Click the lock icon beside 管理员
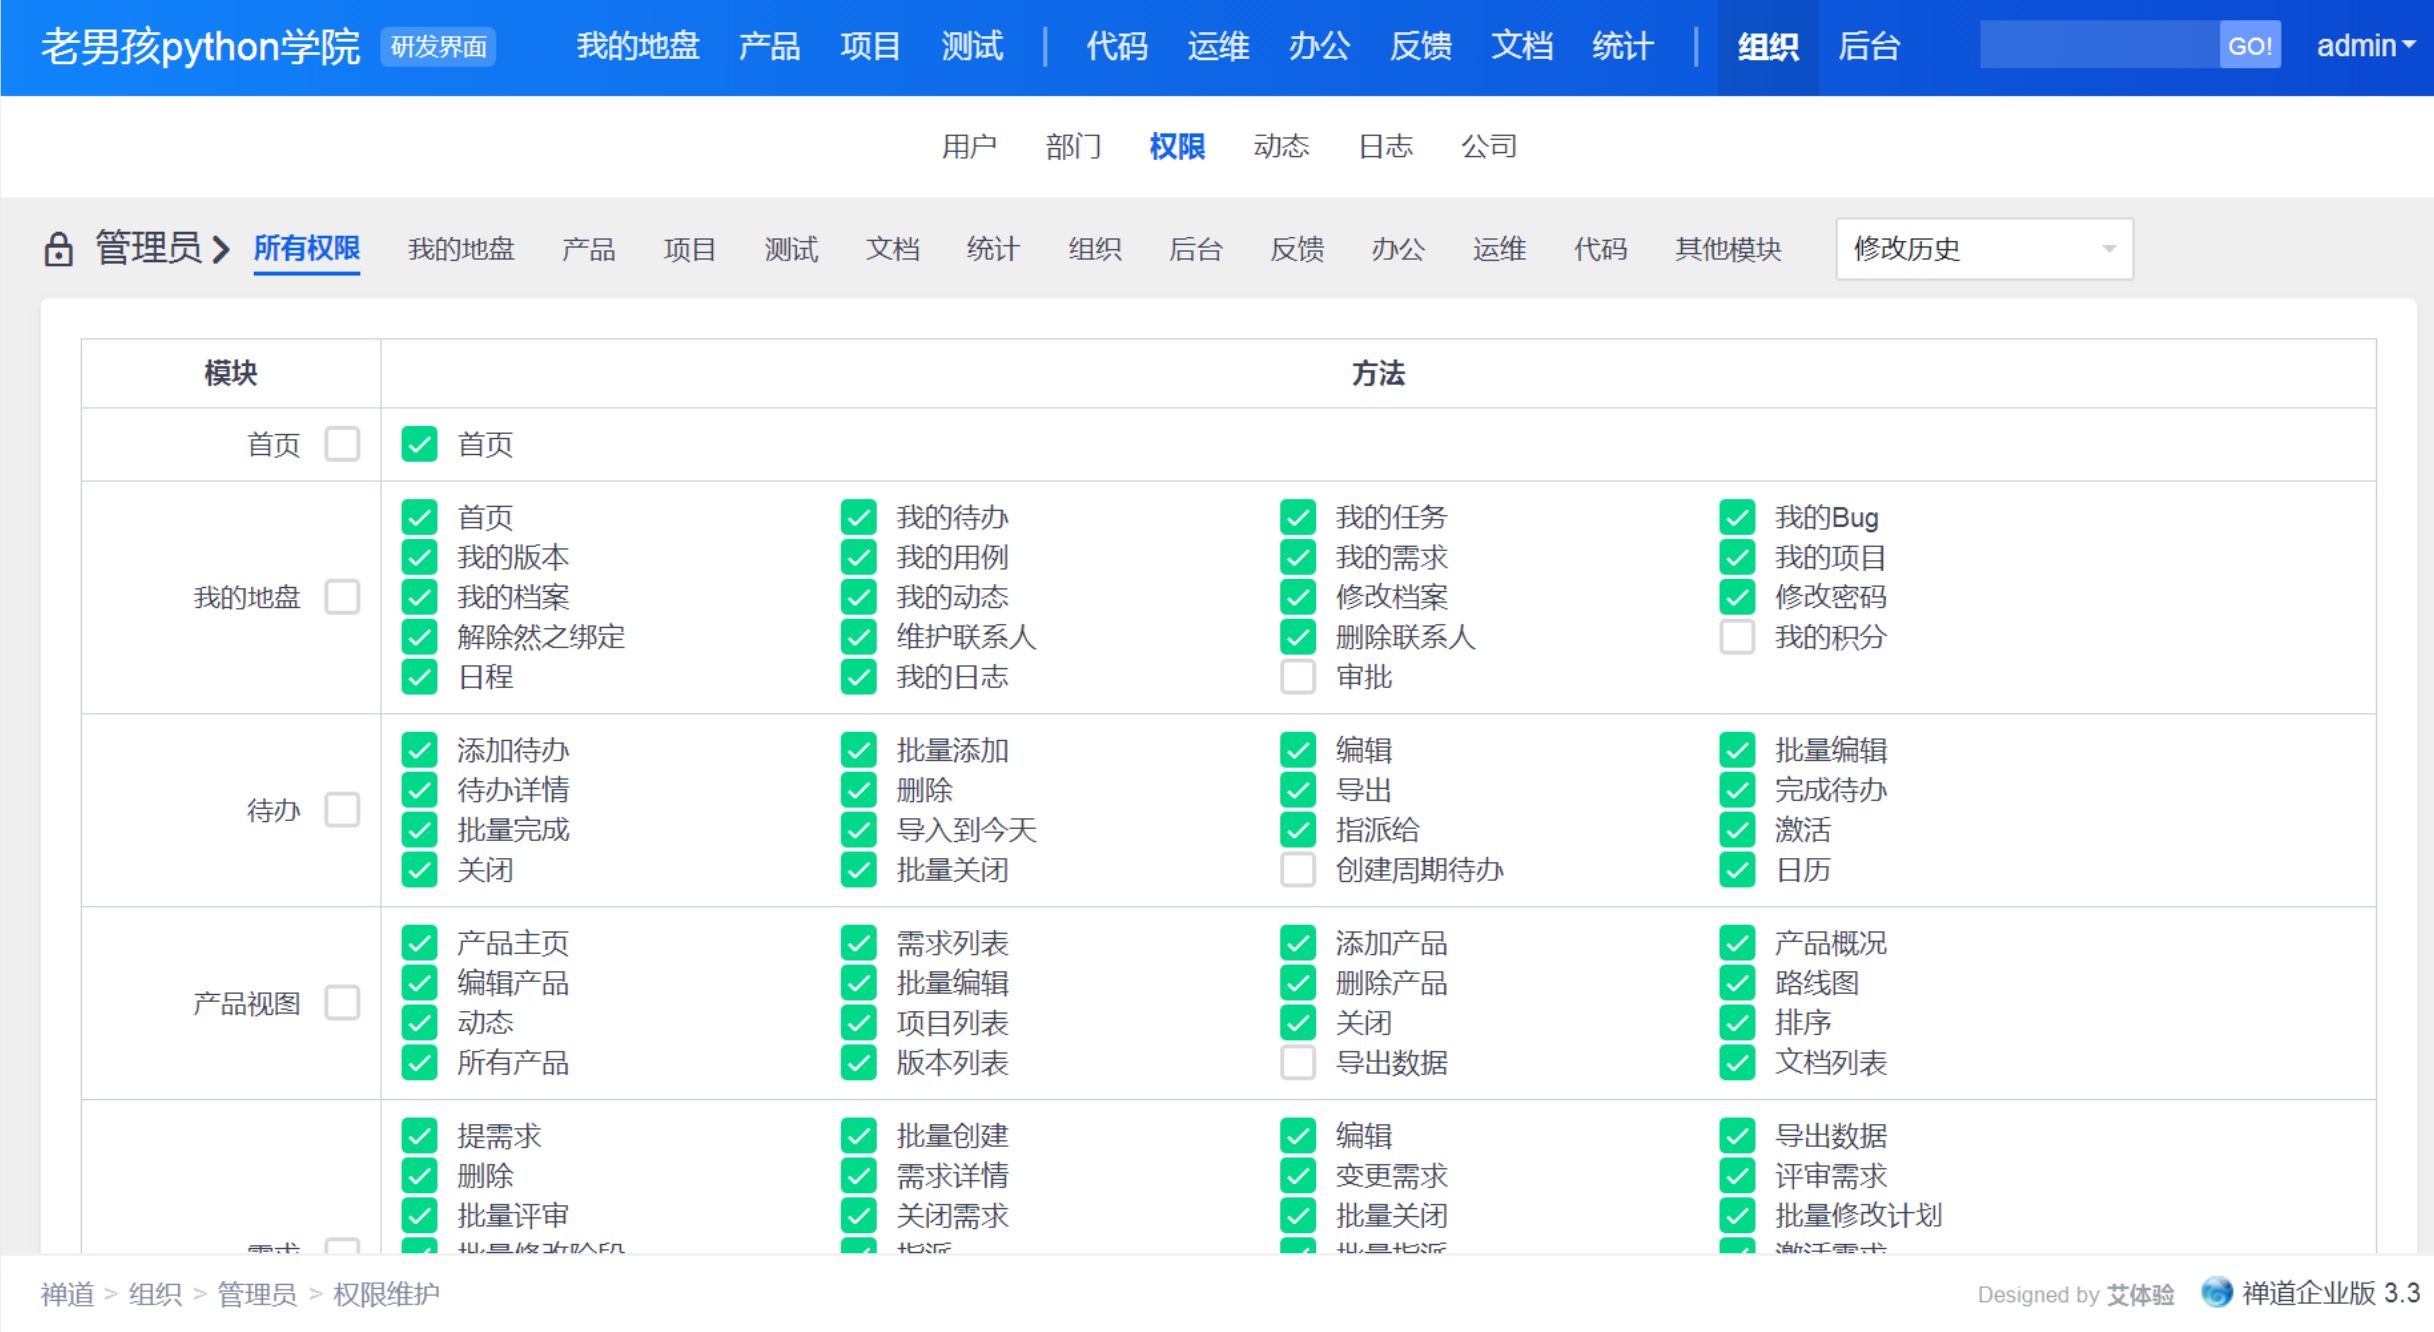The width and height of the screenshot is (2434, 1332). point(58,249)
